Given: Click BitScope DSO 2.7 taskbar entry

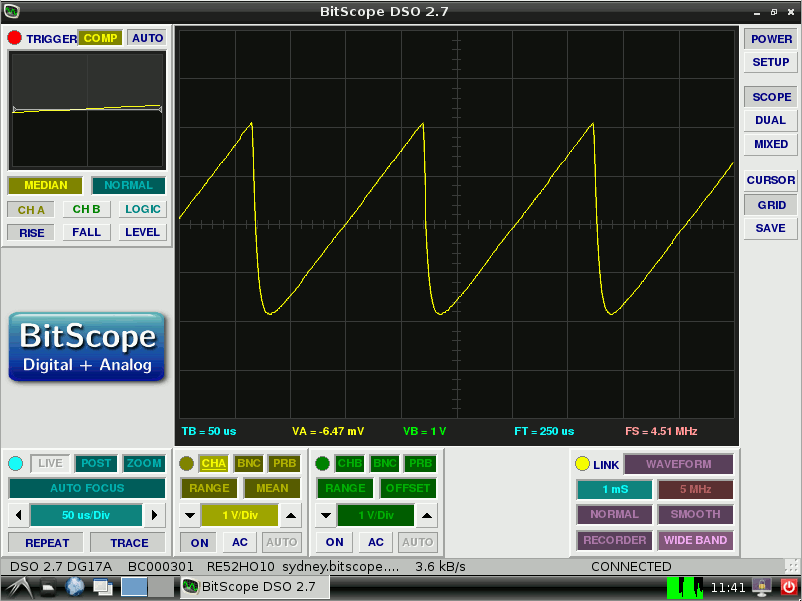Looking at the screenshot, I should click(x=254, y=587).
